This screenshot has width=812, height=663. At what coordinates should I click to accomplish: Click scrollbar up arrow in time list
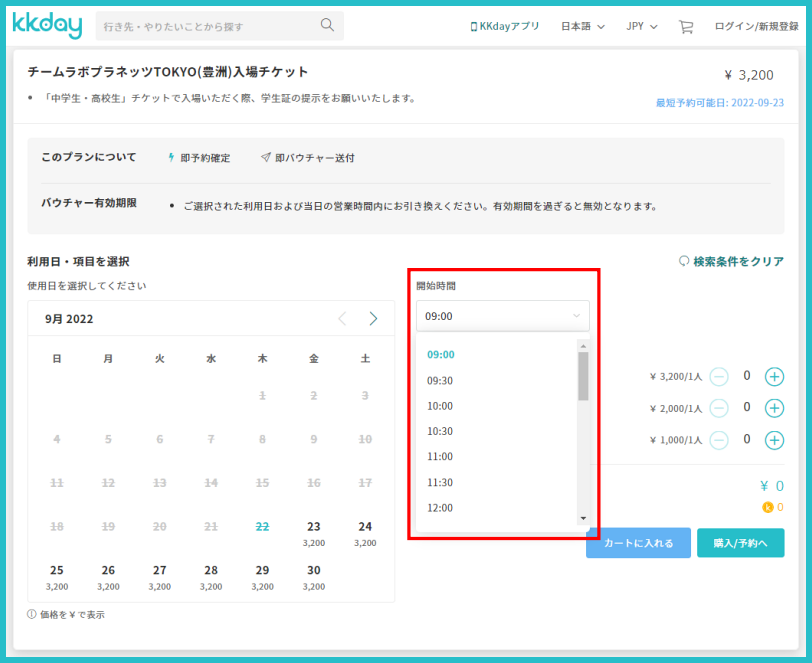(x=583, y=346)
